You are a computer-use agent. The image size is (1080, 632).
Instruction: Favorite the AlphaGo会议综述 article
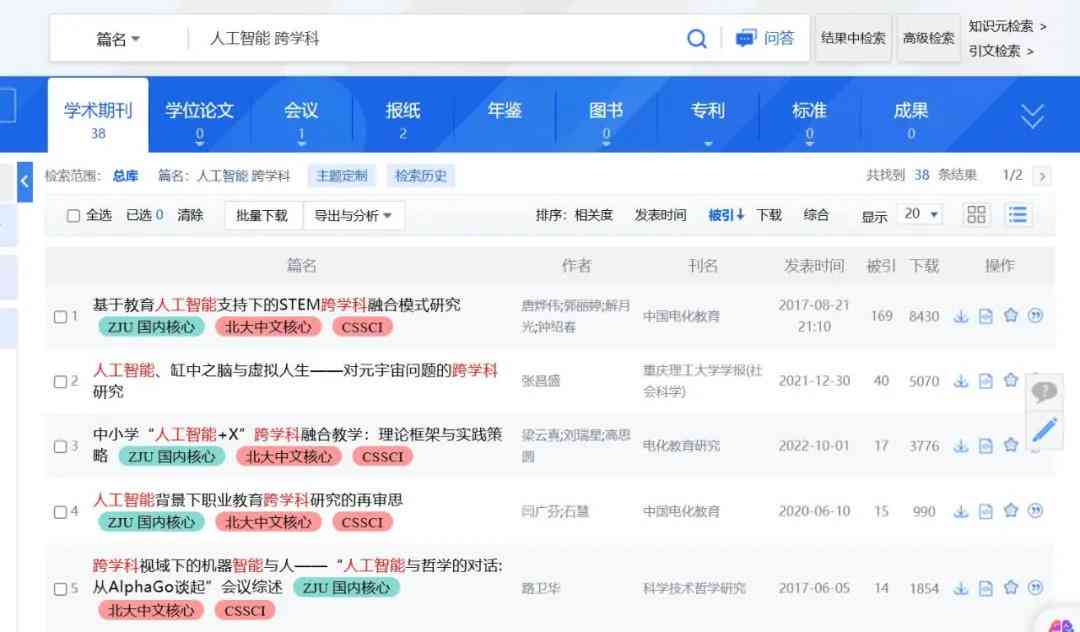[1010, 587]
